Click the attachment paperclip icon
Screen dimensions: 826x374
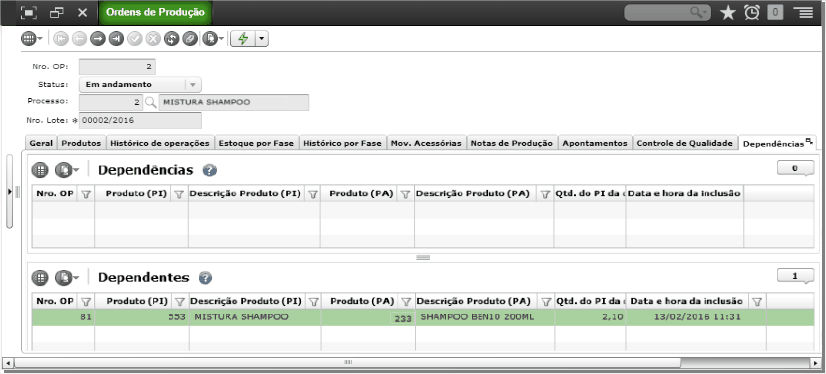(190, 38)
